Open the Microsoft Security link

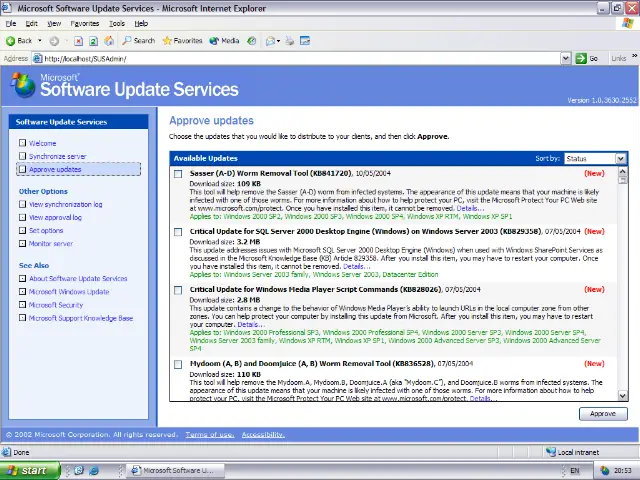click(x=56, y=305)
